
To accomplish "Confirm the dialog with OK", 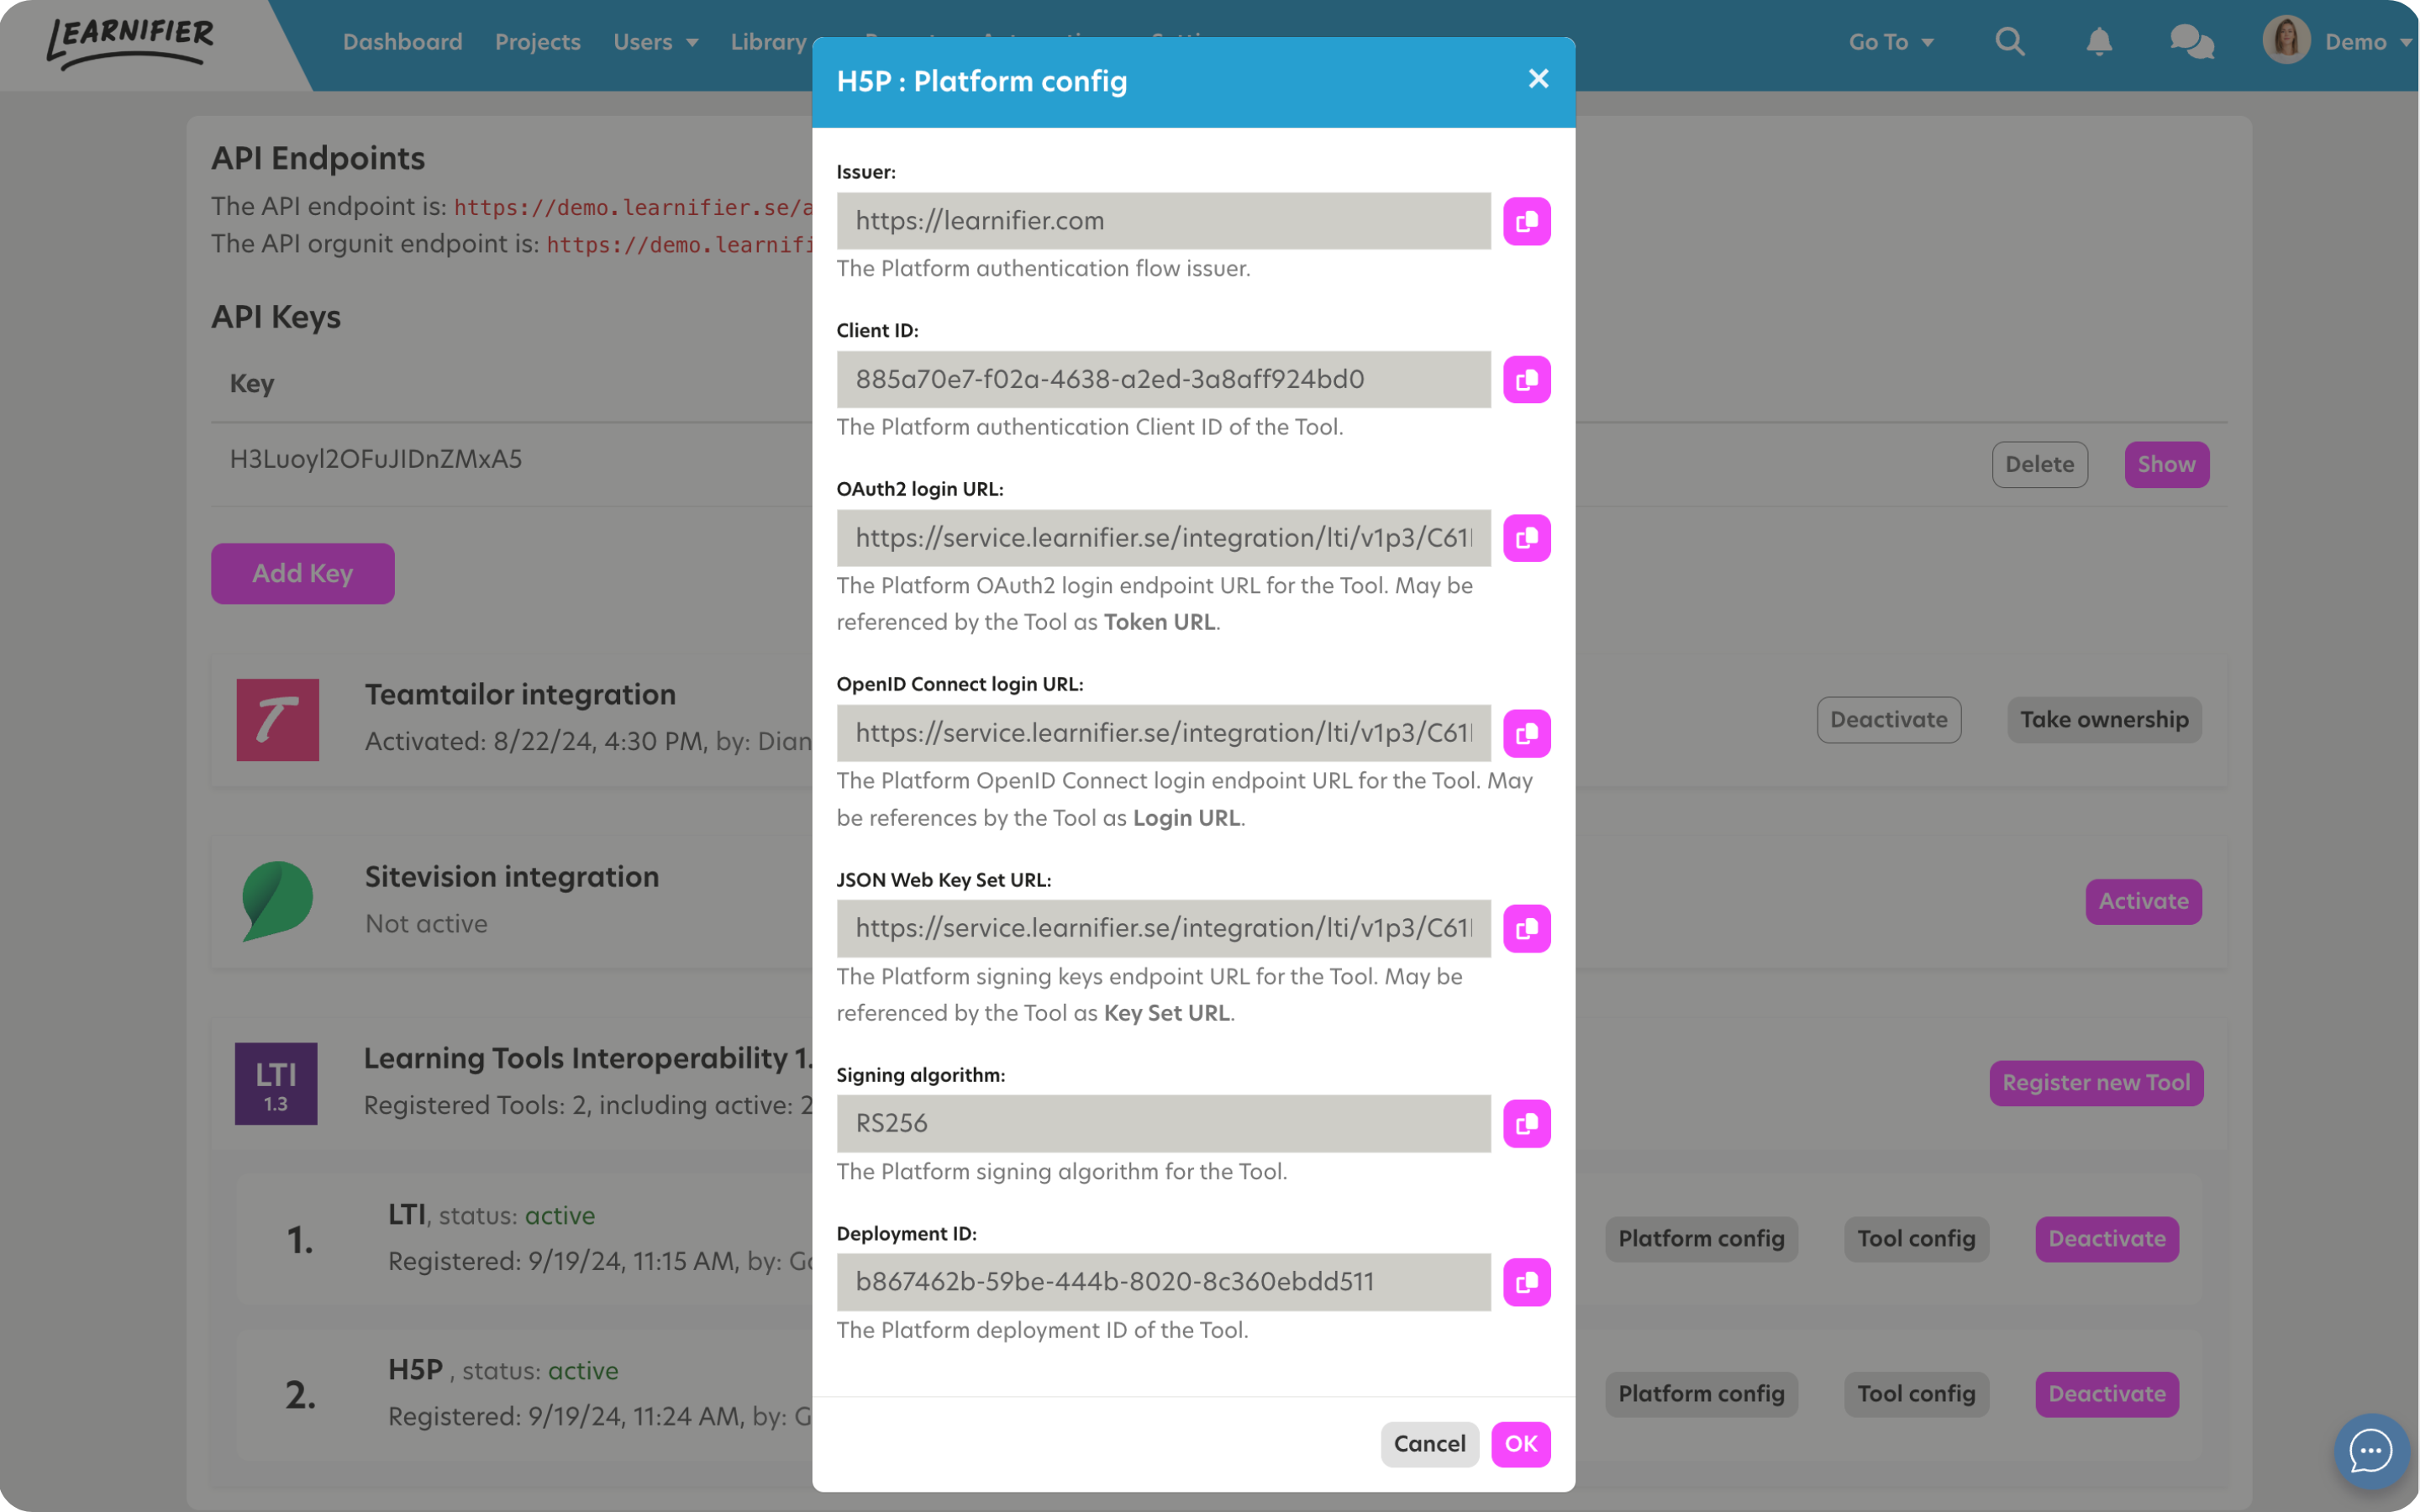I will click(1520, 1445).
